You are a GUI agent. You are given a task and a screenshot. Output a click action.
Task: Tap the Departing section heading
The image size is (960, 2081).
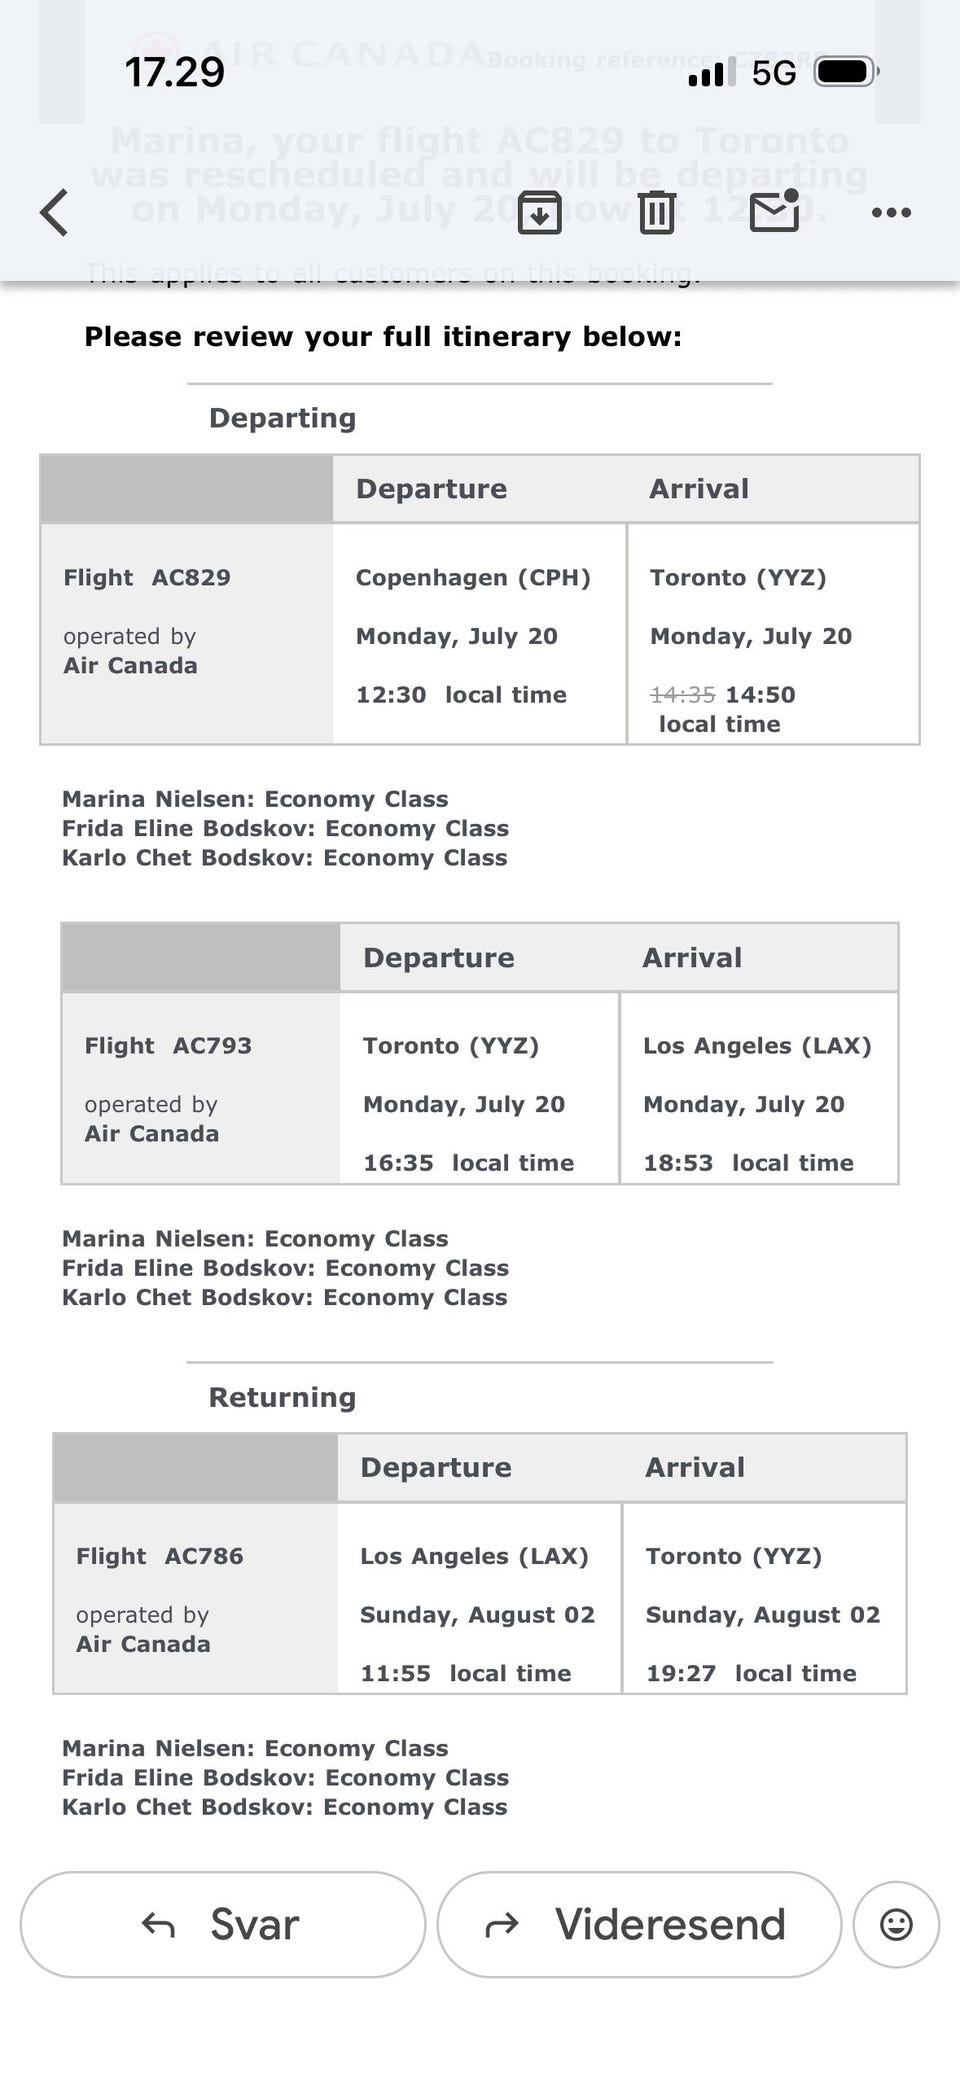(282, 418)
